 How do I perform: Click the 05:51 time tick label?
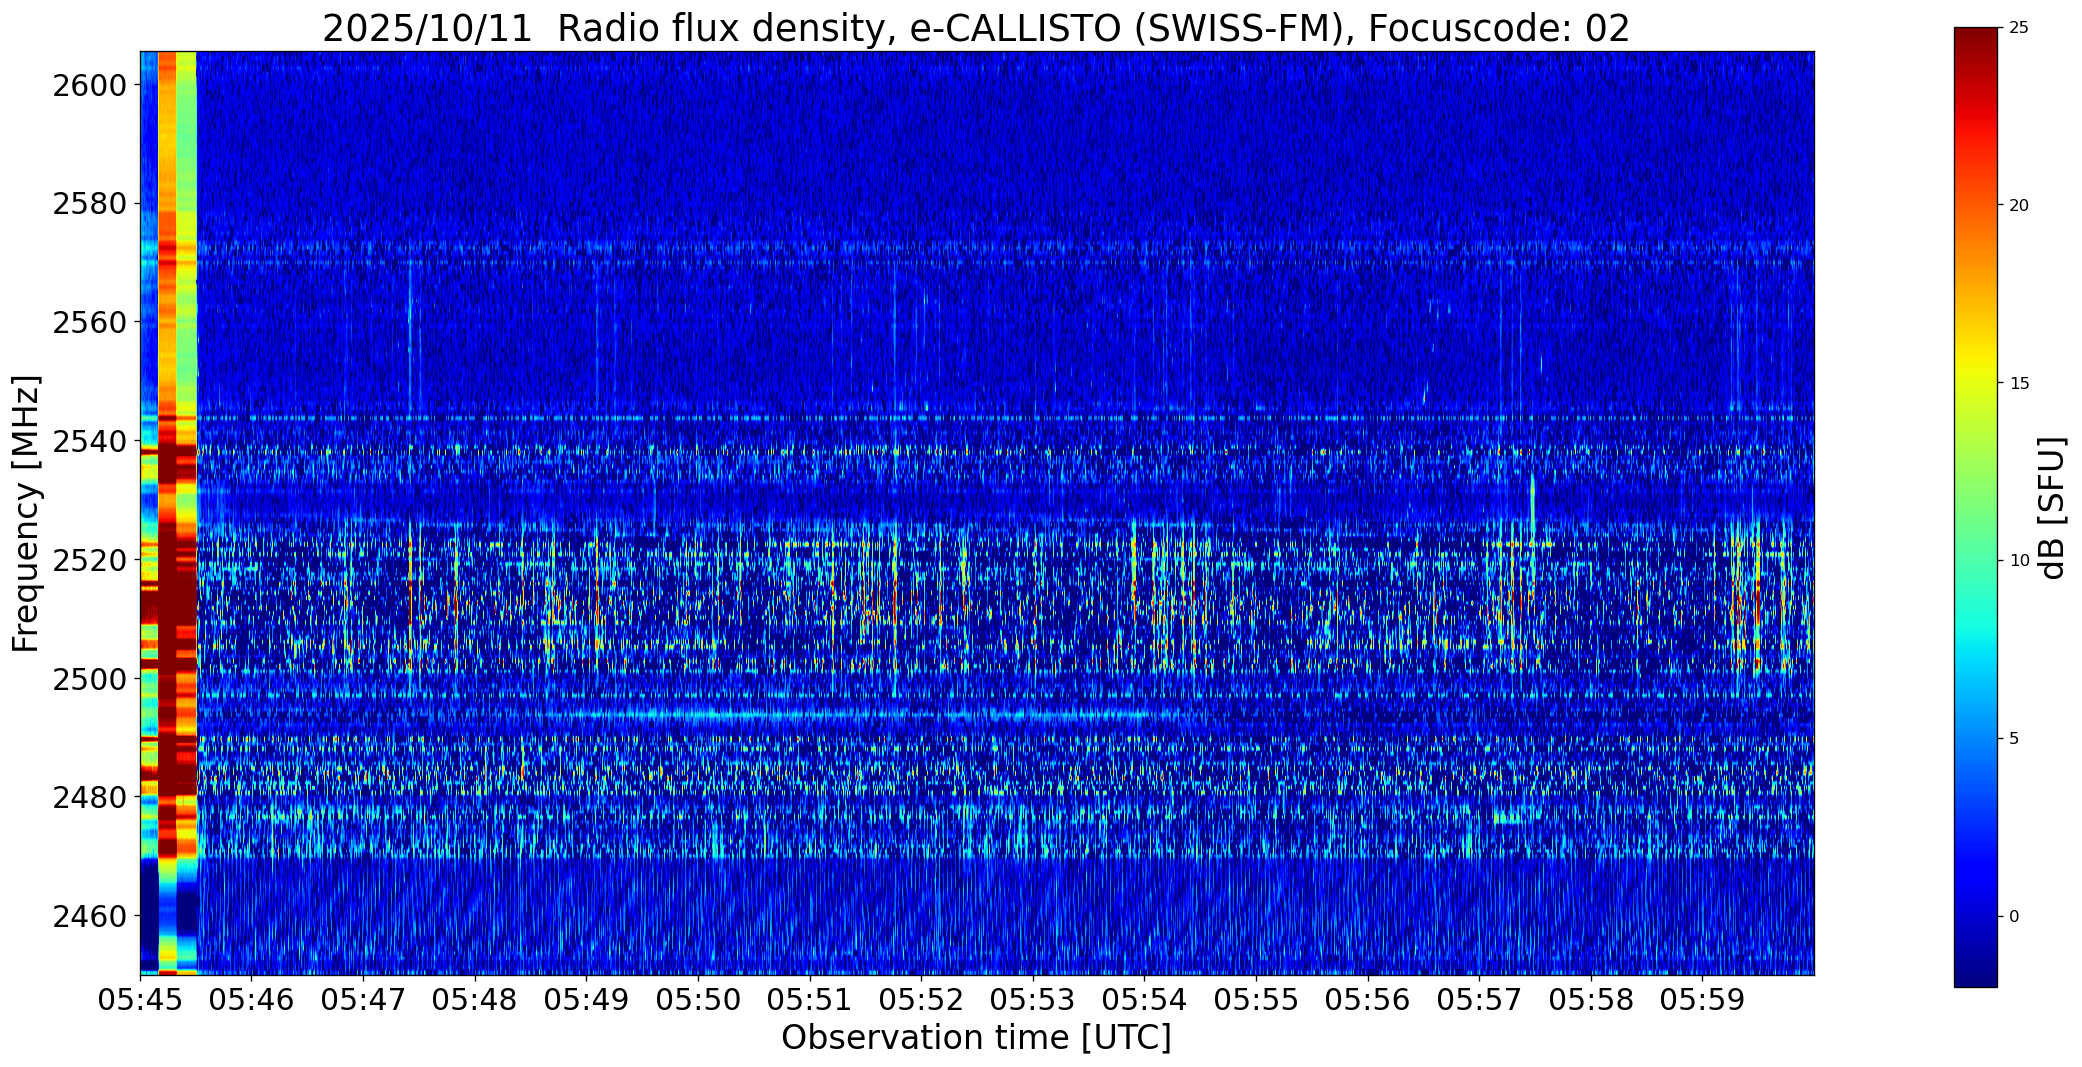tap(810, 999)
